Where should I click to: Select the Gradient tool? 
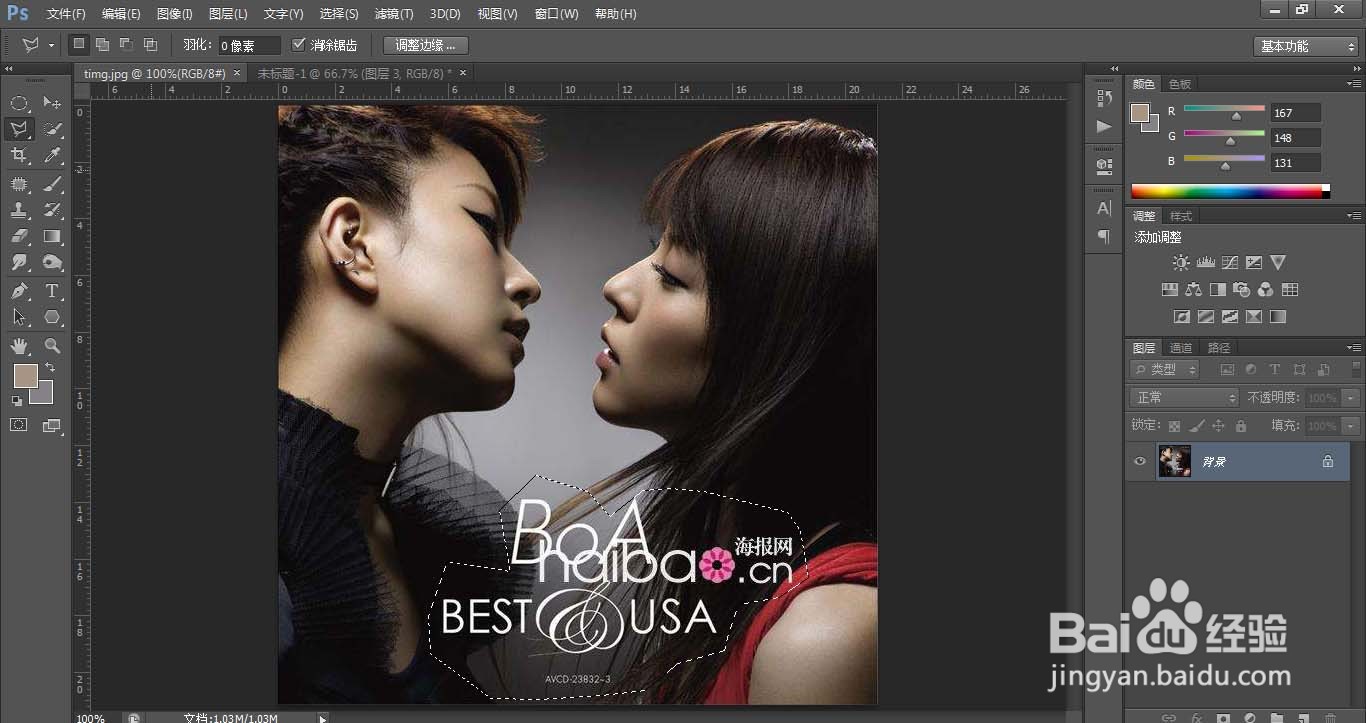pyautogui.click(x=52, y=237)
